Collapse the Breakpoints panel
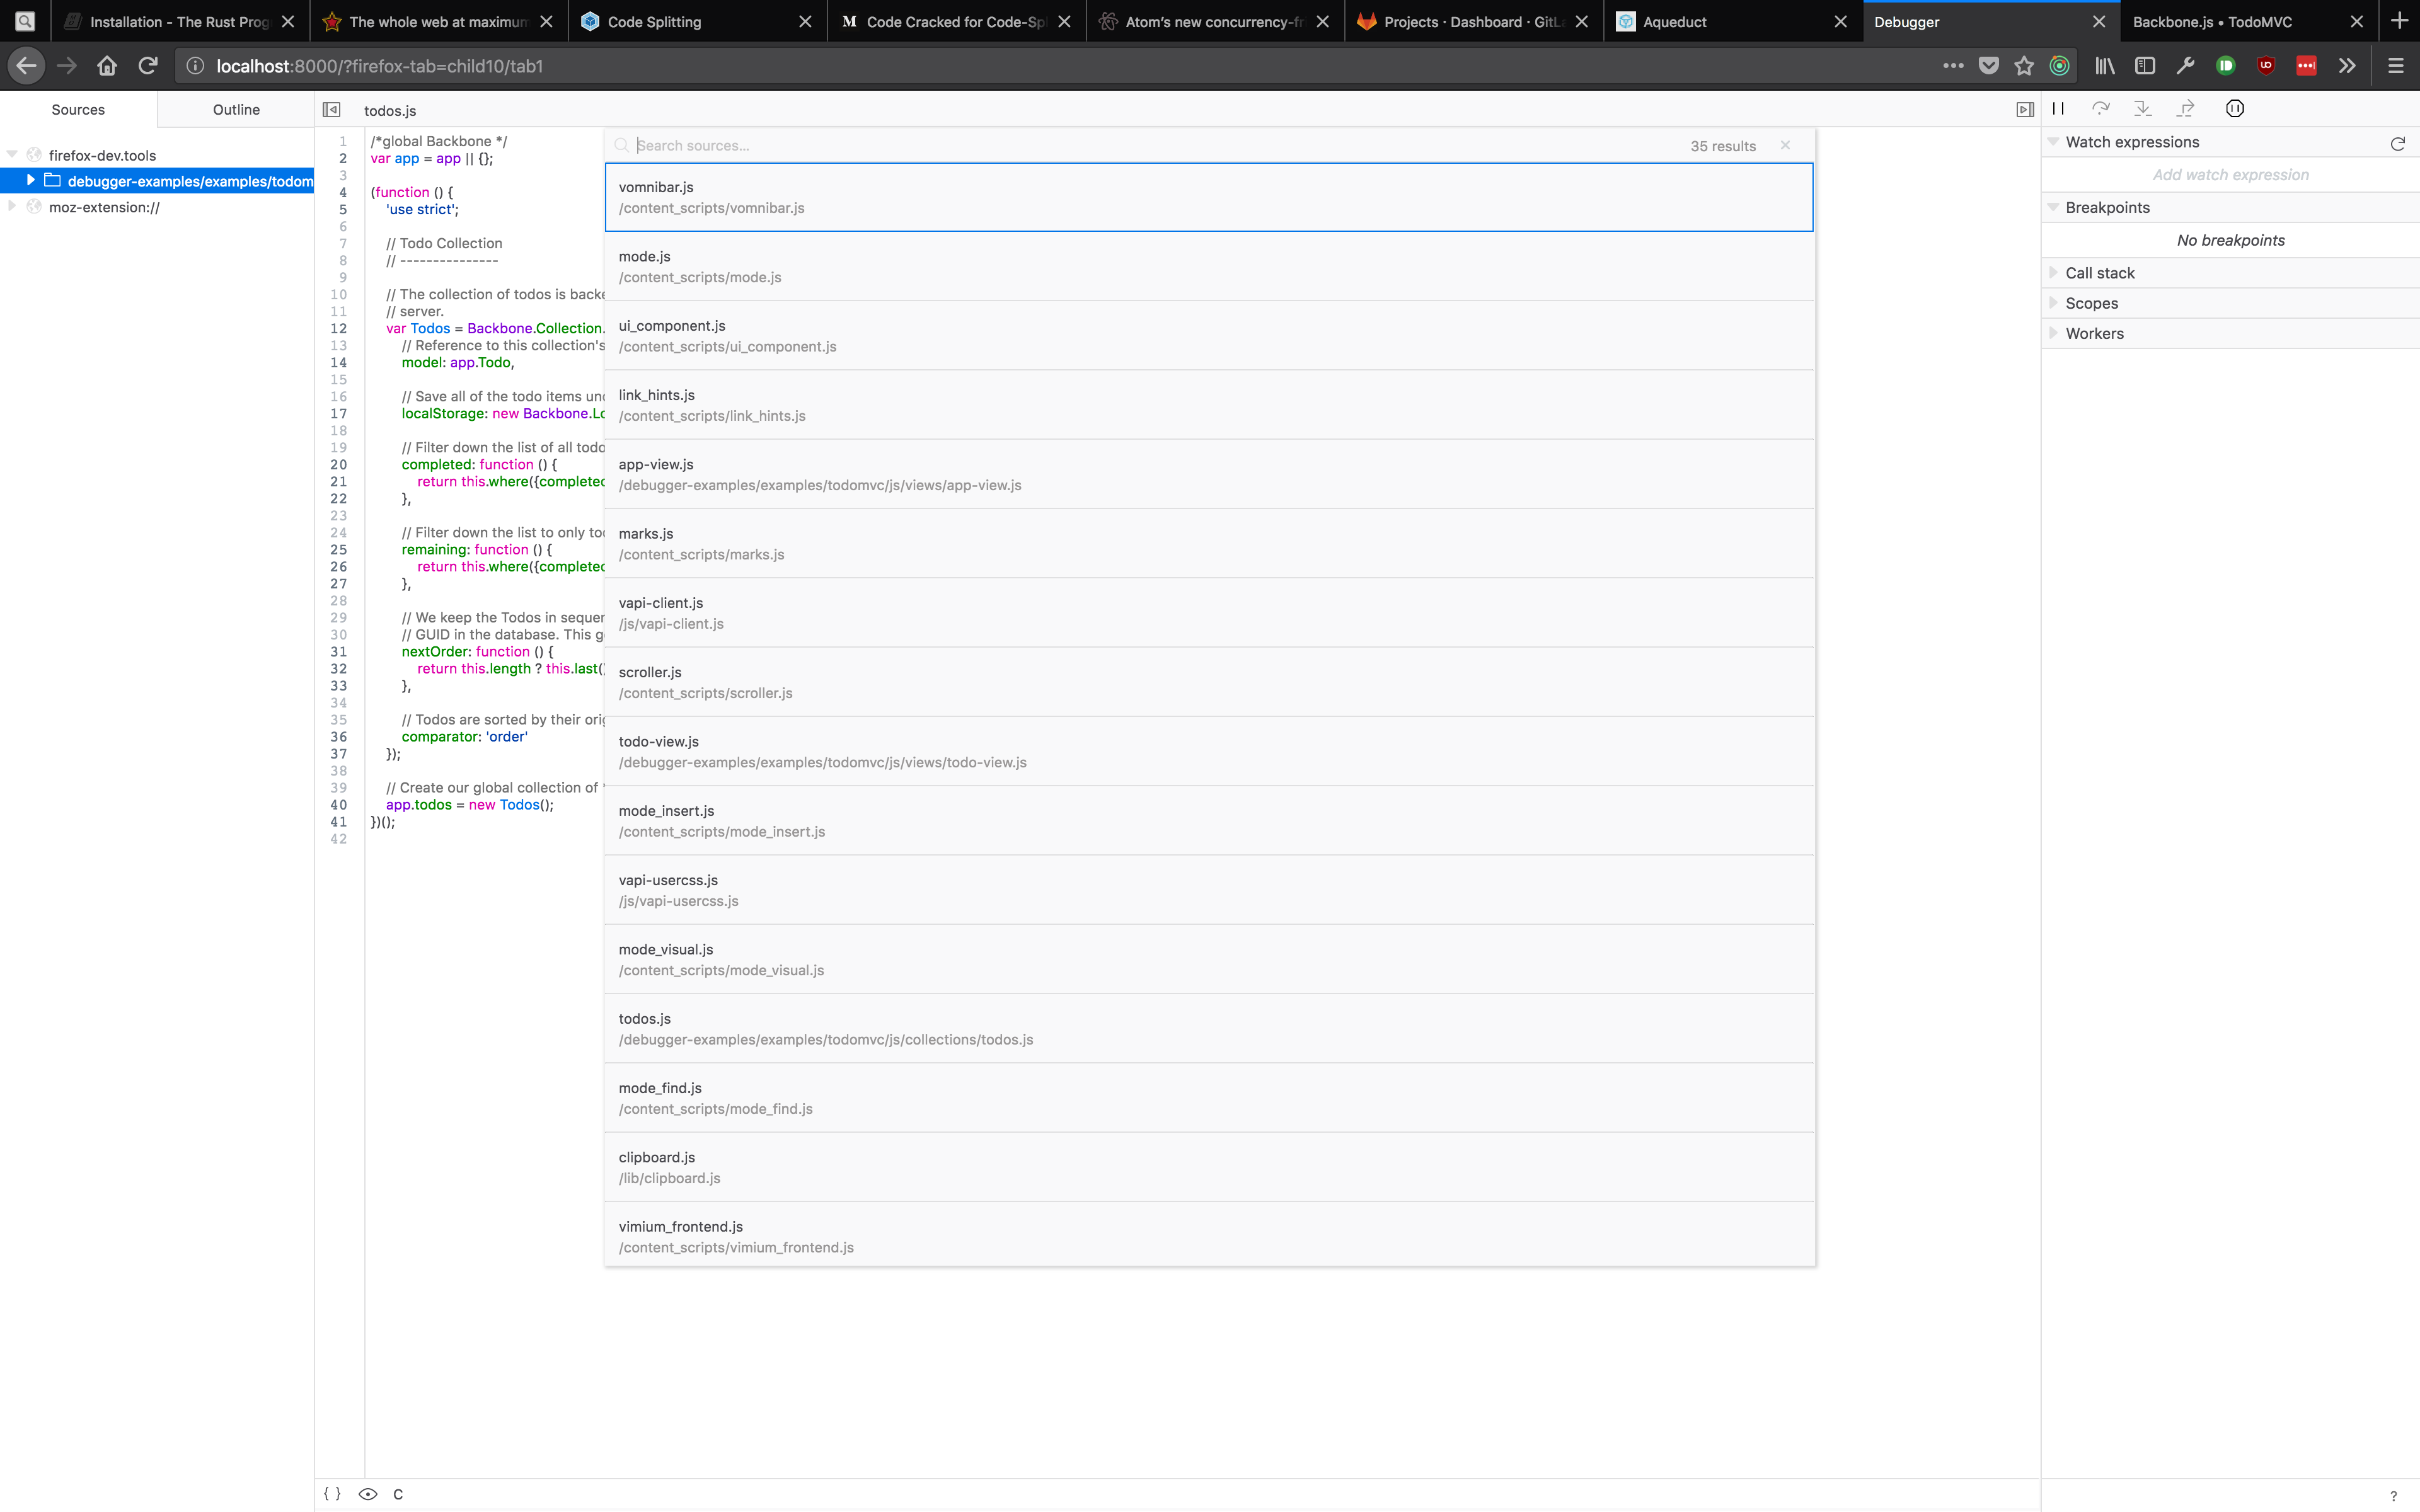Viewport: 2420px width, 1512px height. [x=2054, y=207]
